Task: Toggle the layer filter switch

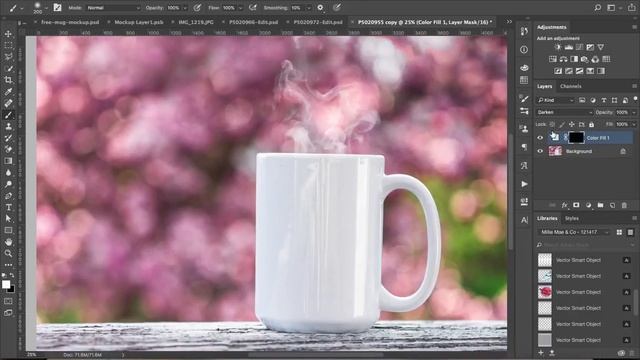Action: point(635,99)
